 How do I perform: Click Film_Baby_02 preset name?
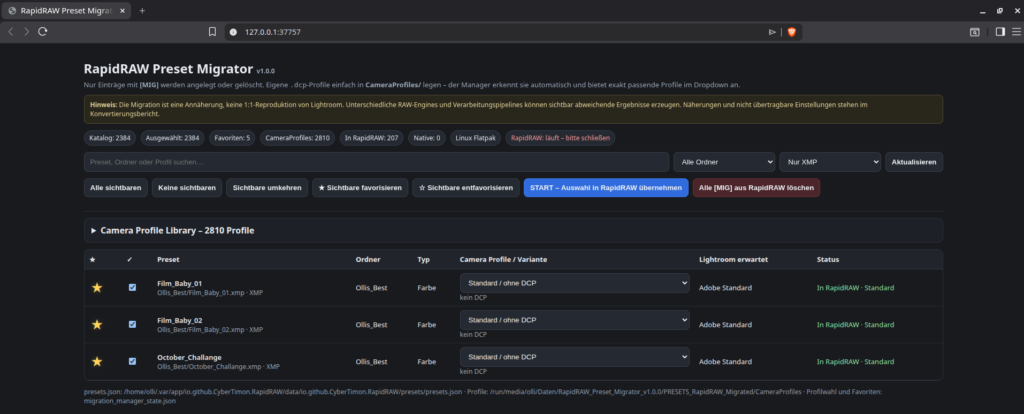[180, 321]
